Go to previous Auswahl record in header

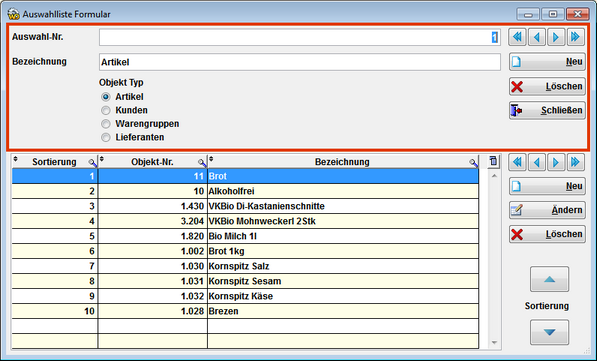point(536,37)
